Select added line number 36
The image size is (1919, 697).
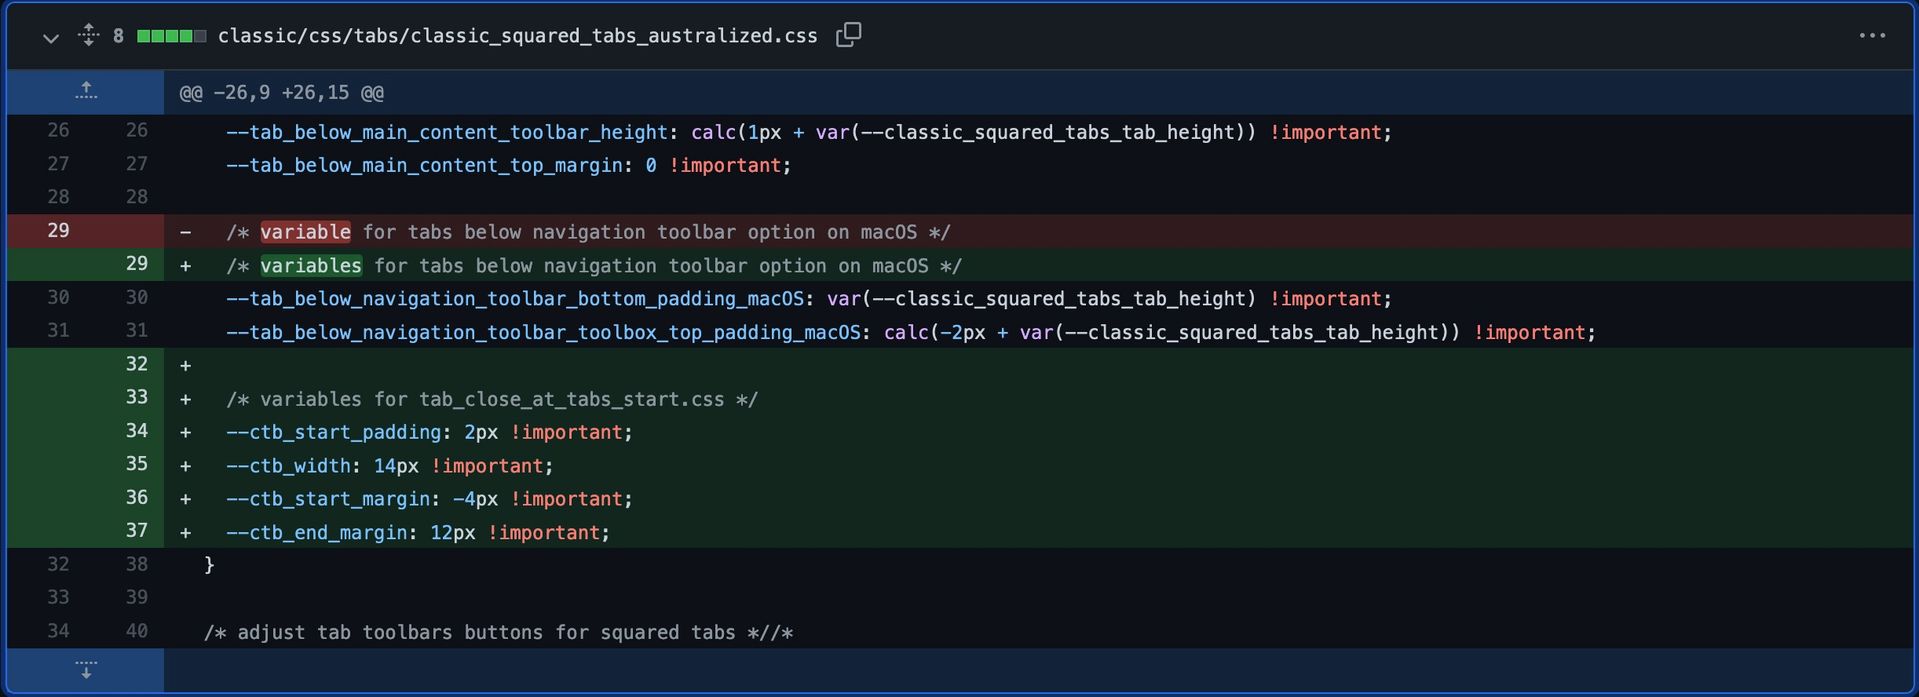pyautogui.click(x=136, y=497)
